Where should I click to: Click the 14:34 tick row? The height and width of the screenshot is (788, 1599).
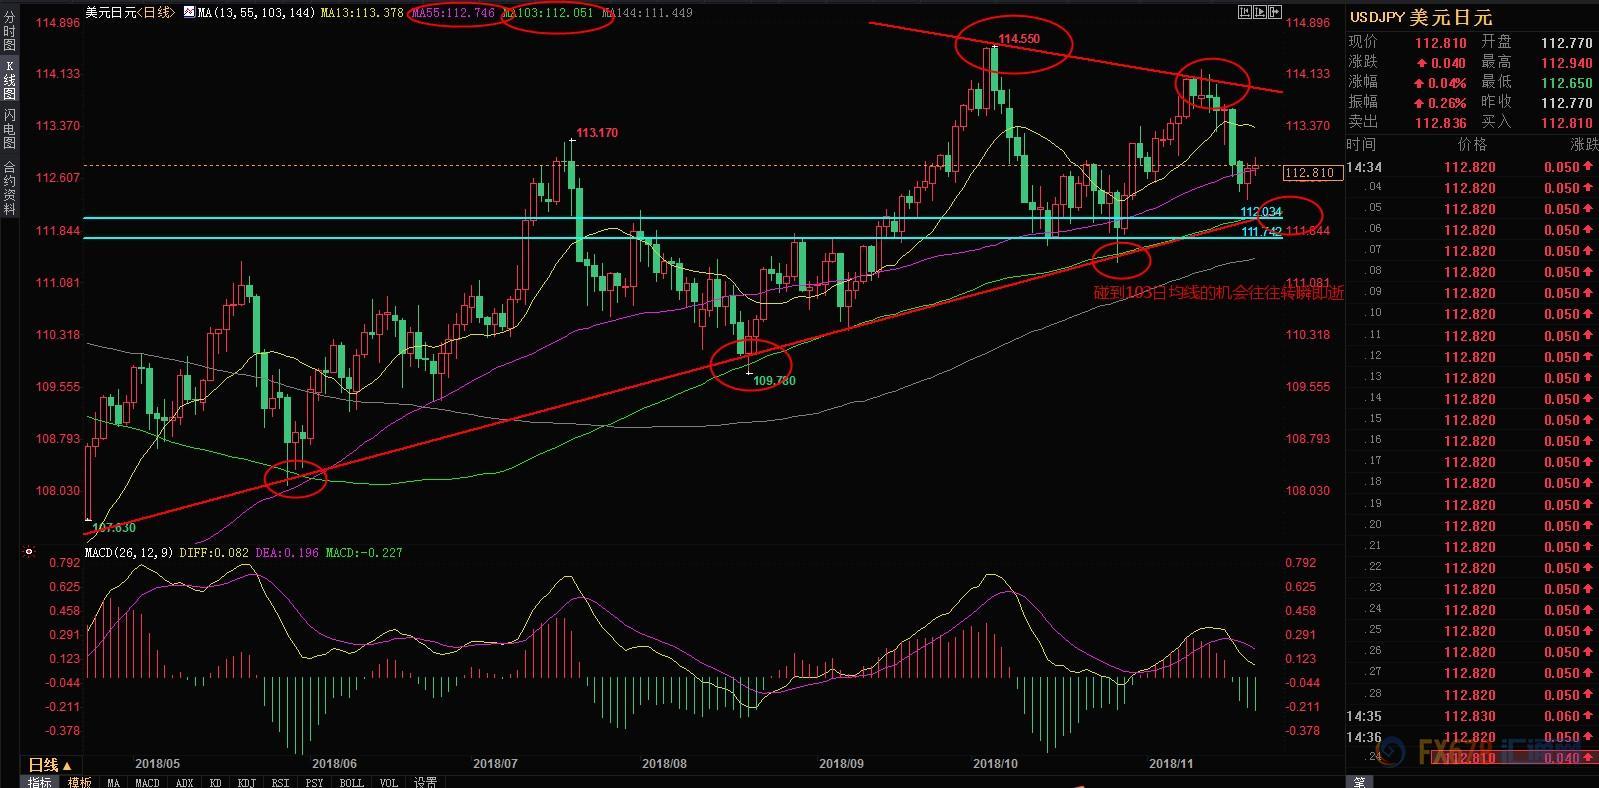[1471, 167]
